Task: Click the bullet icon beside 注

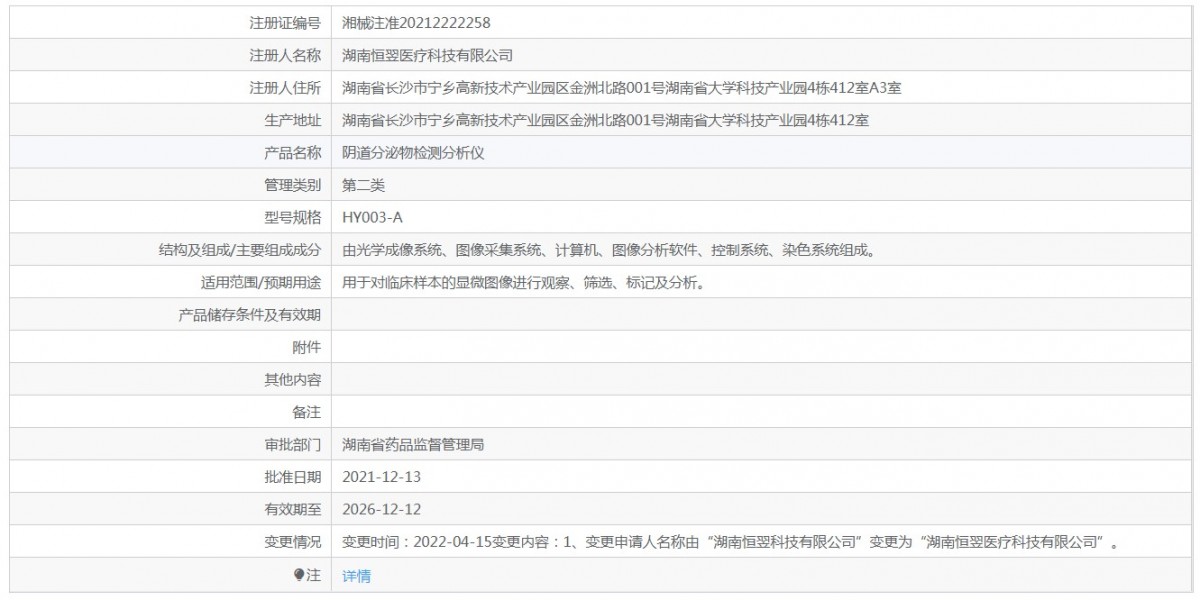Action: pos(299,575)
